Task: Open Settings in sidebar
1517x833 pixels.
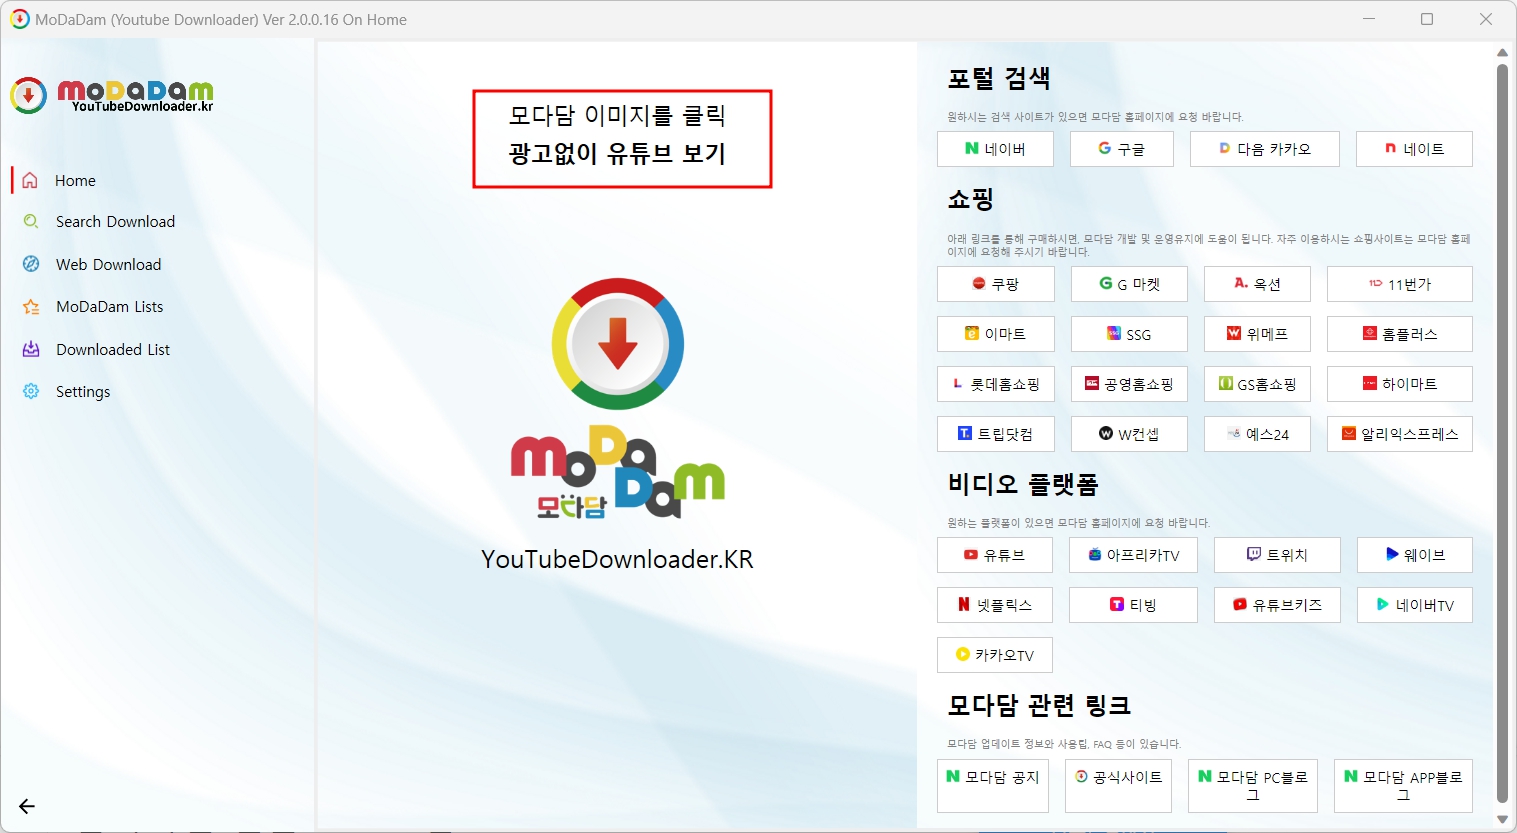Action: 83,392
